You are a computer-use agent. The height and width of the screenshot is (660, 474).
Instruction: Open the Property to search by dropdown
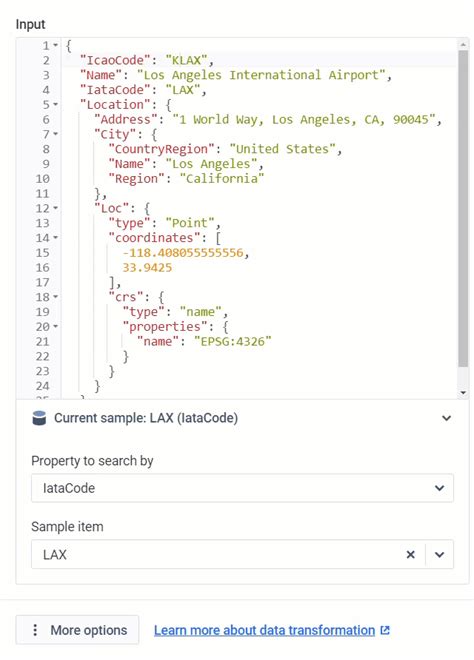[242, 488]
